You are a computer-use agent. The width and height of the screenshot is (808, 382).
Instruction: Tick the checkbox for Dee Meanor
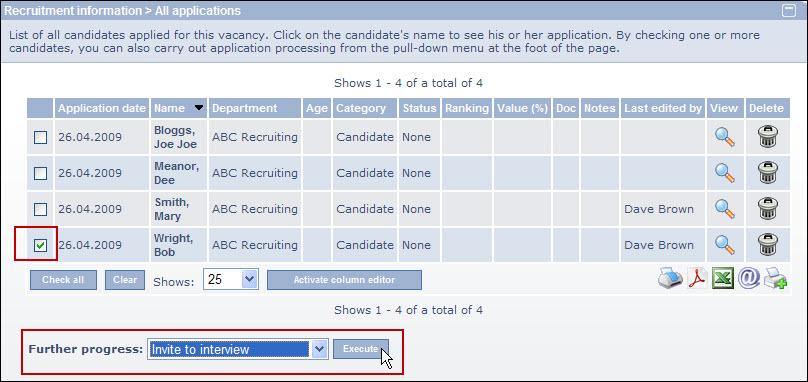click(x=40, y=174)
